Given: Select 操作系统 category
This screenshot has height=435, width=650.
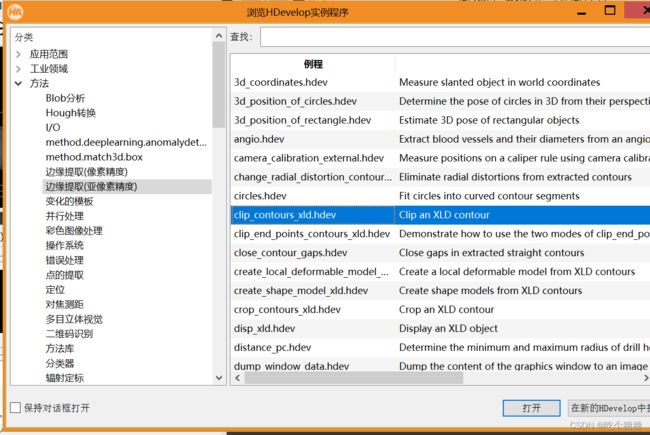Looking at the screenshot, I should pyautogui.click(x=64, y=245).
